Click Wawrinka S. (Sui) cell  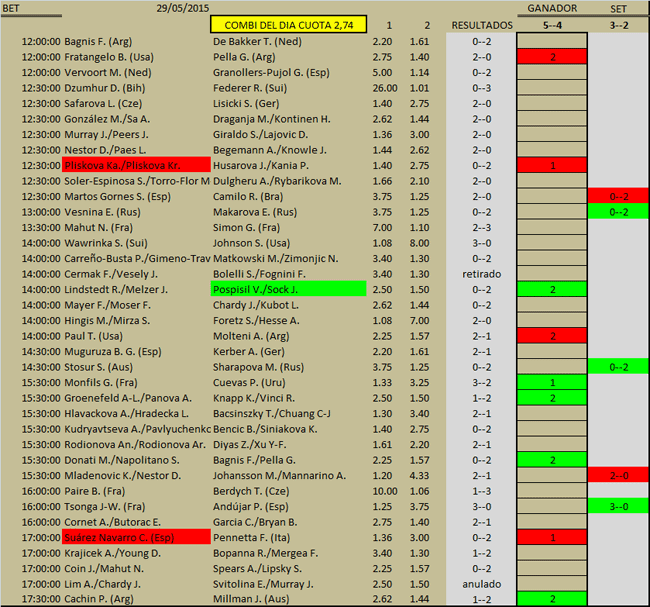coord(106,243)
